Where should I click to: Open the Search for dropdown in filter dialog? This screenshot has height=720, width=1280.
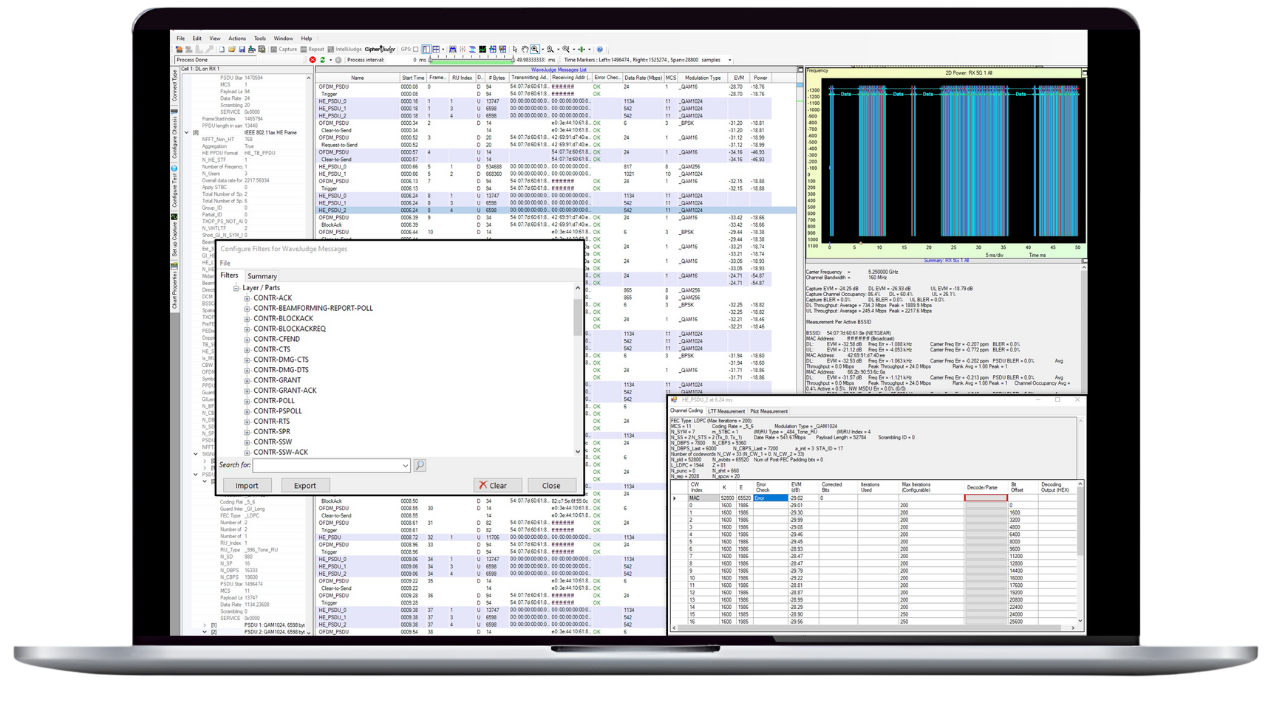405,465
